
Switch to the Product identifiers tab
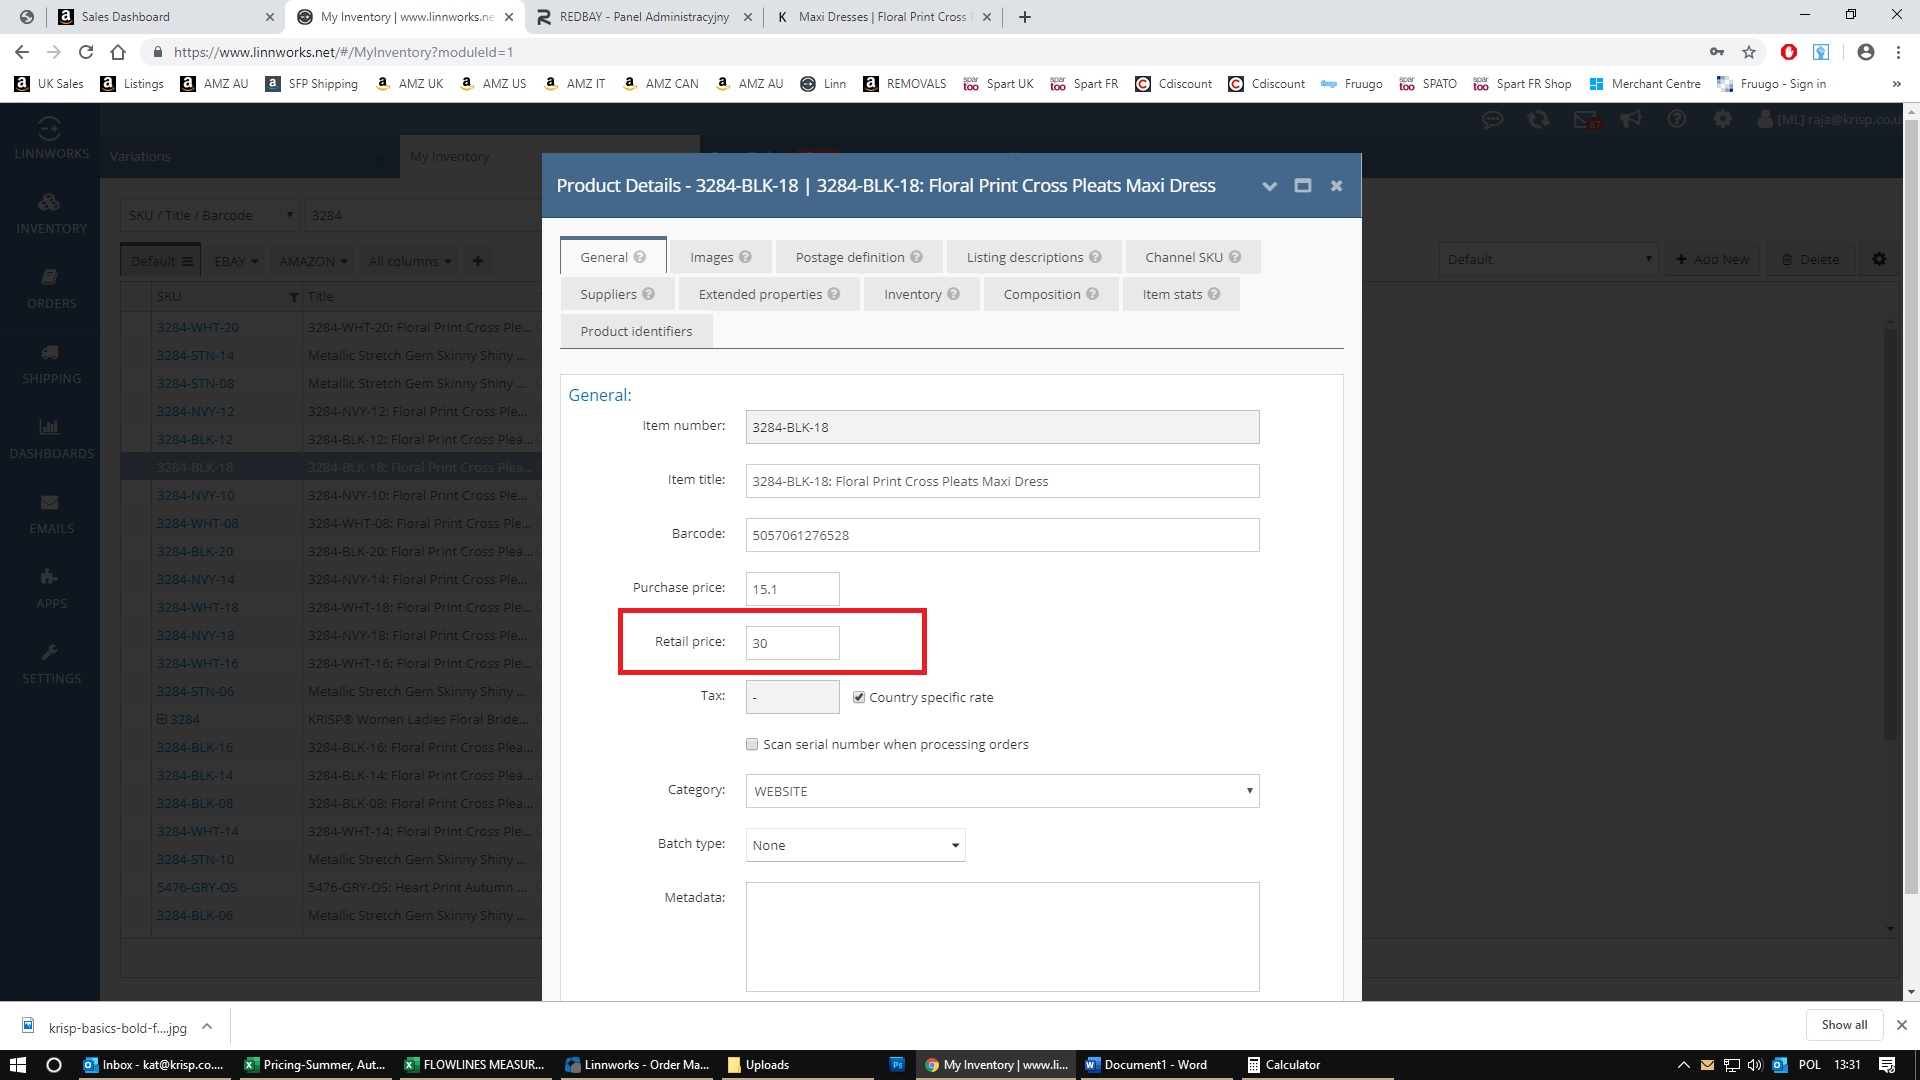tap(636, 331)
